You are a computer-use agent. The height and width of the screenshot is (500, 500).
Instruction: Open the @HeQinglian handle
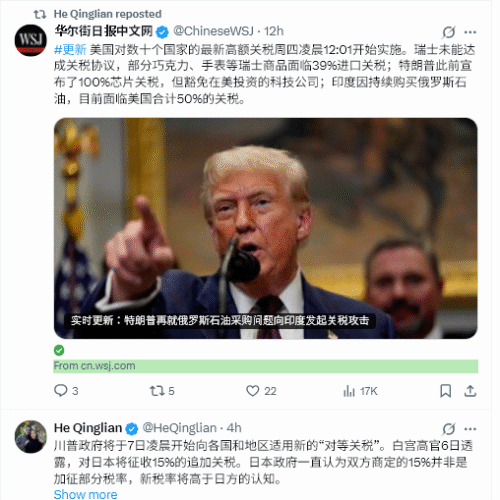(179, 428)
